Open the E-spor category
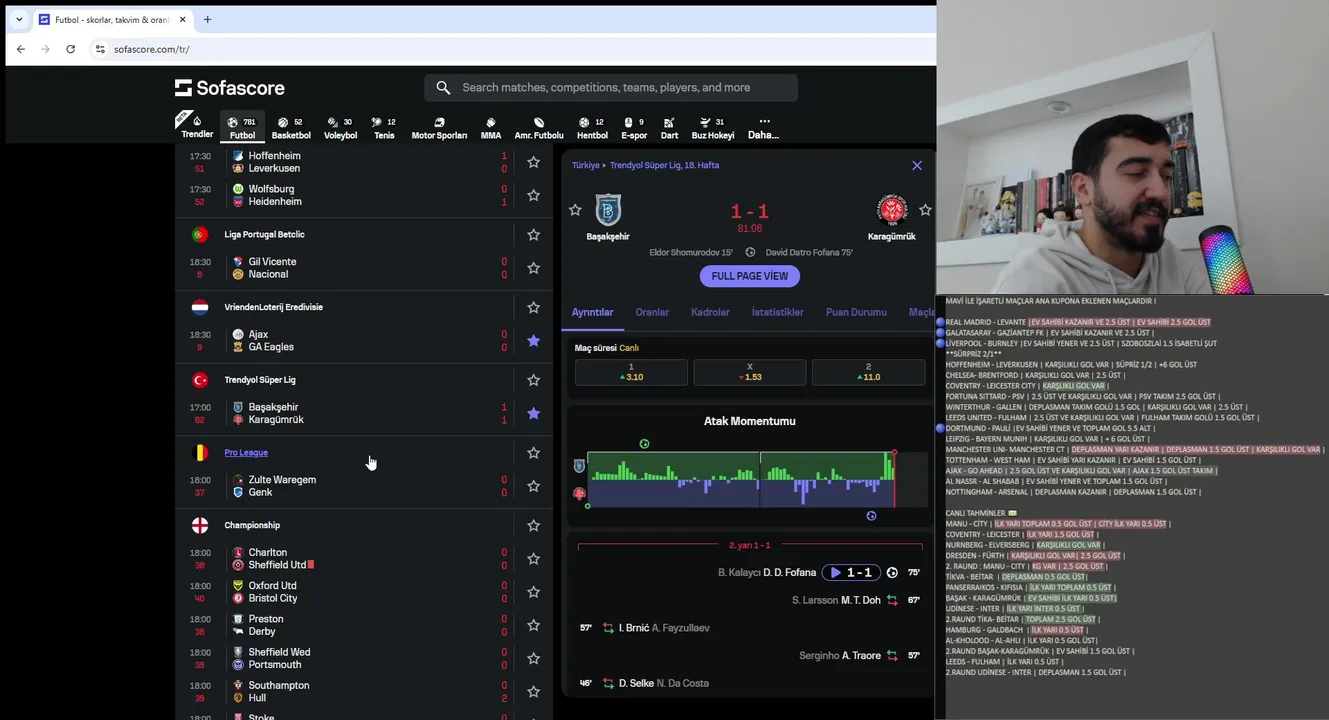Viewport: 1329px width, 720px height. point(634,127)
